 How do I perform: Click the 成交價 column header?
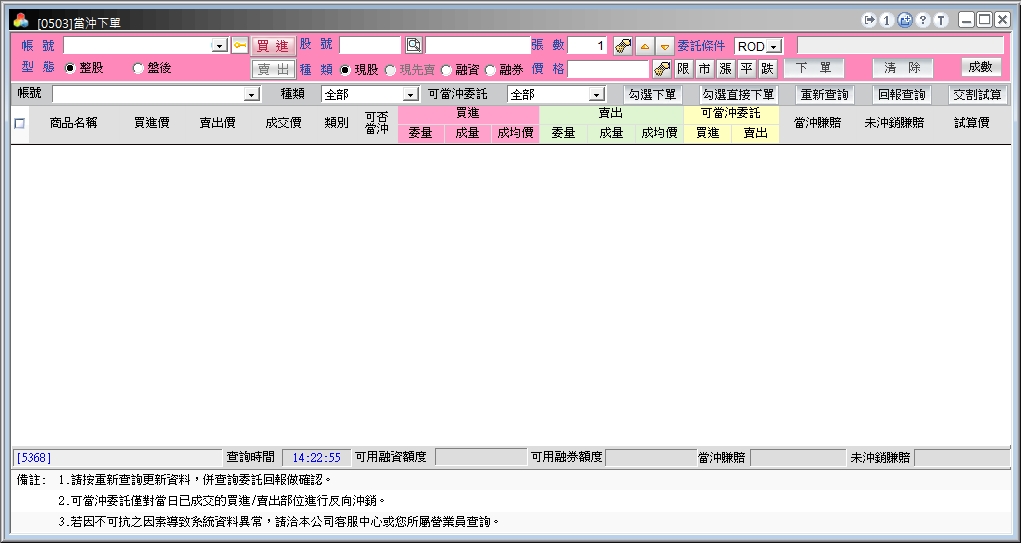[283, 122]
